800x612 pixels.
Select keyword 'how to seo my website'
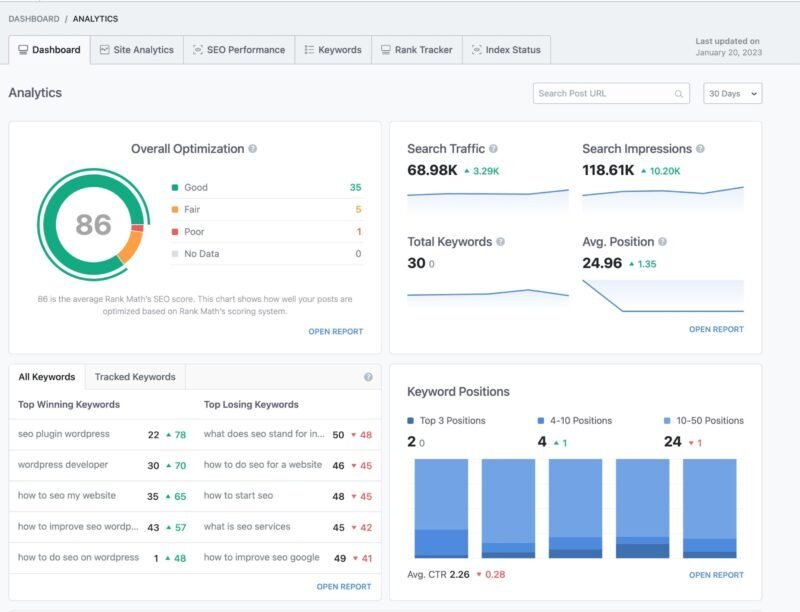[x=67, y=496]
